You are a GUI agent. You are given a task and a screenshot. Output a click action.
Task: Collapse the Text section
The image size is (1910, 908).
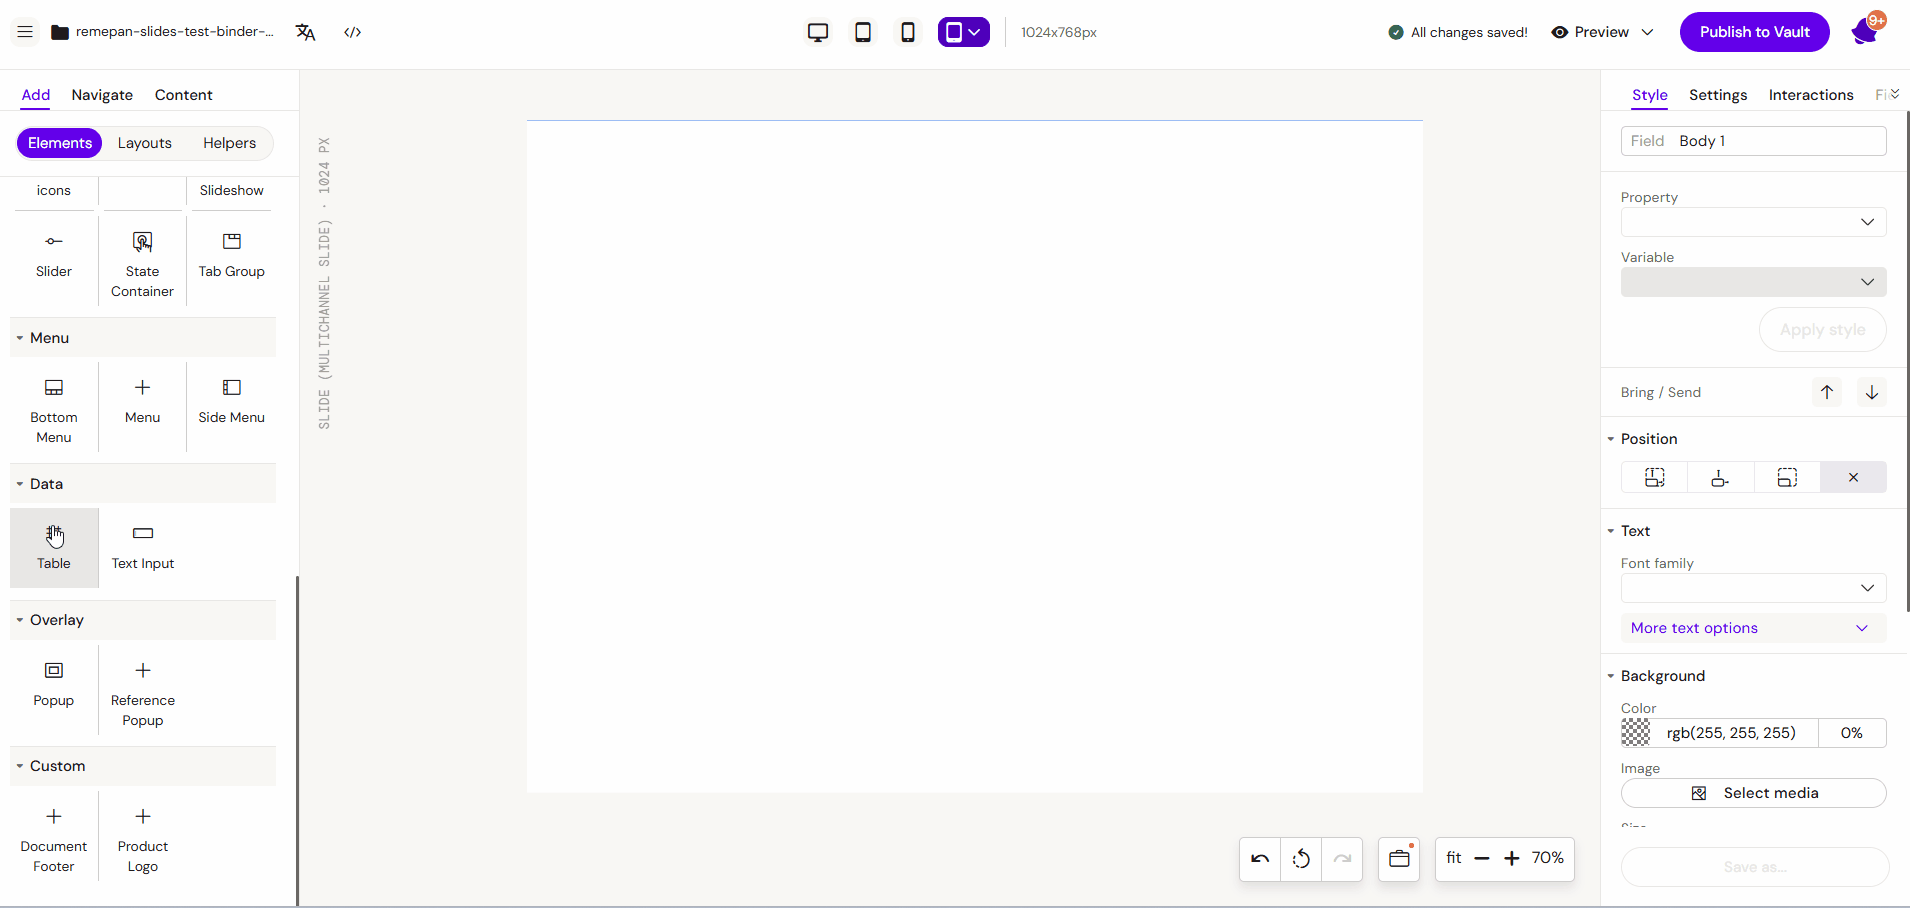coord(1628,531)
